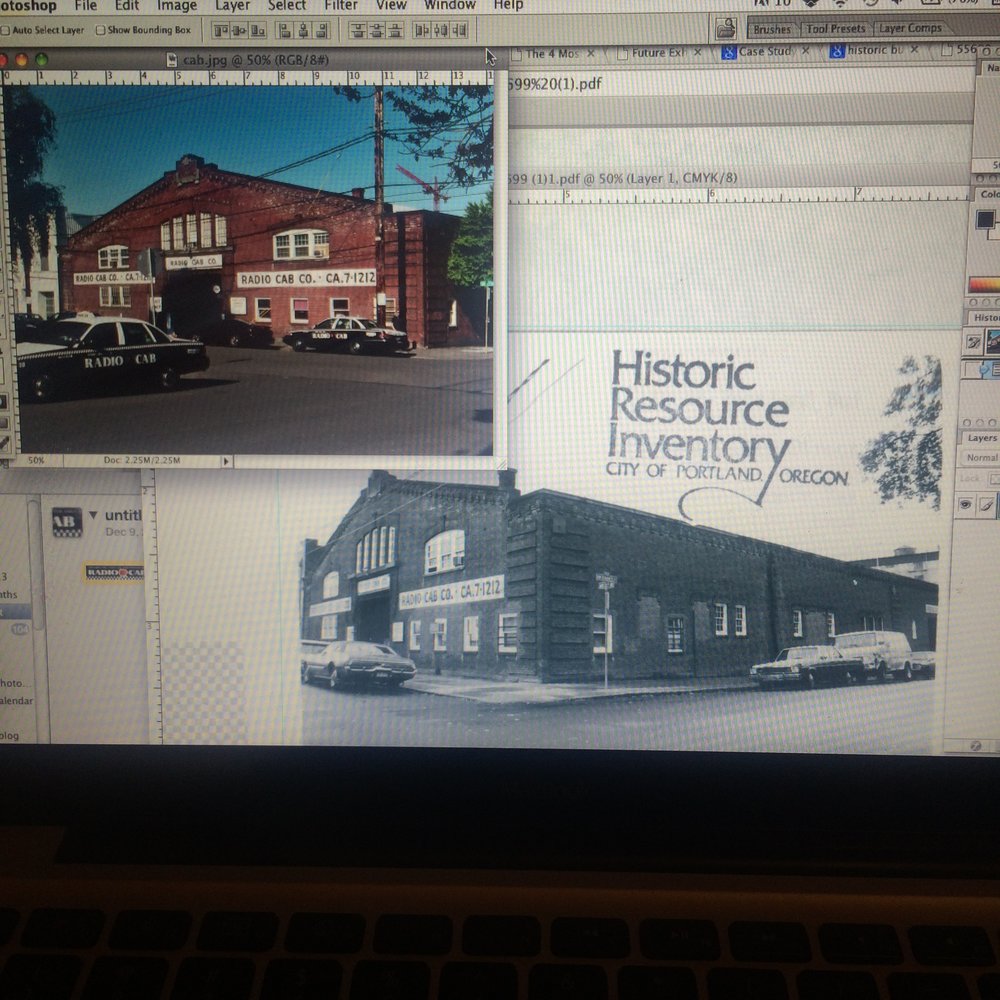The width and height of the screenshot is (1000, 1000).
Task: Switch to the Brushes palette tab
Action: tap(772, 29)
